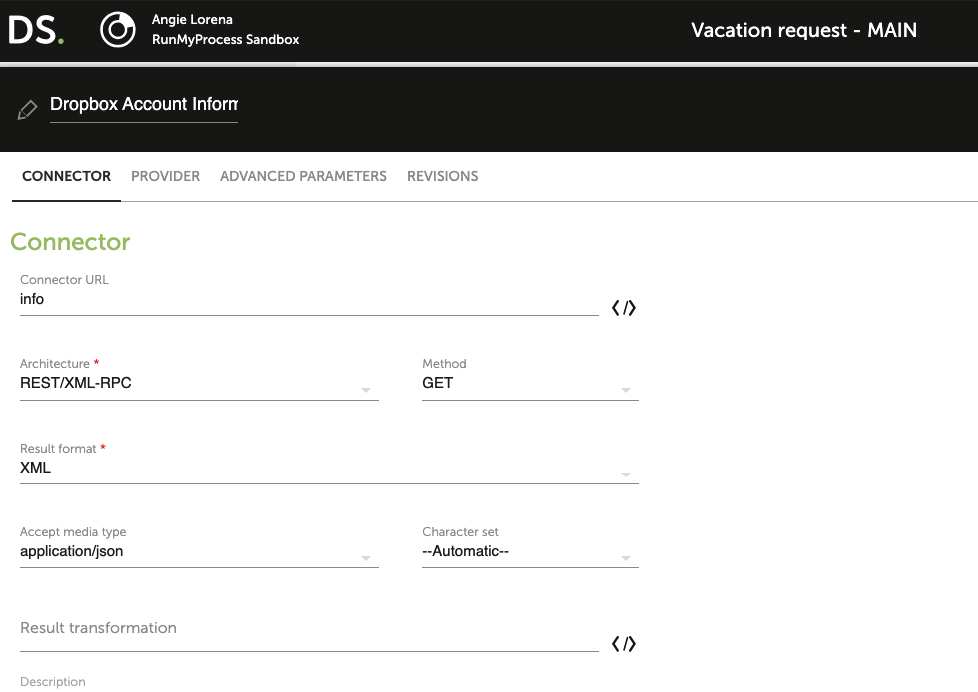Open Accept media type dropdown application/json
The height and width of the screenshot is (692, 978).
[x=199, y=552]
